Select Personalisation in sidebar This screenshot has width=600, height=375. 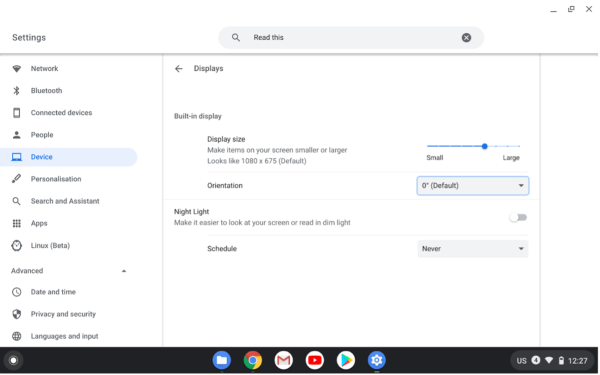point(56,179)
